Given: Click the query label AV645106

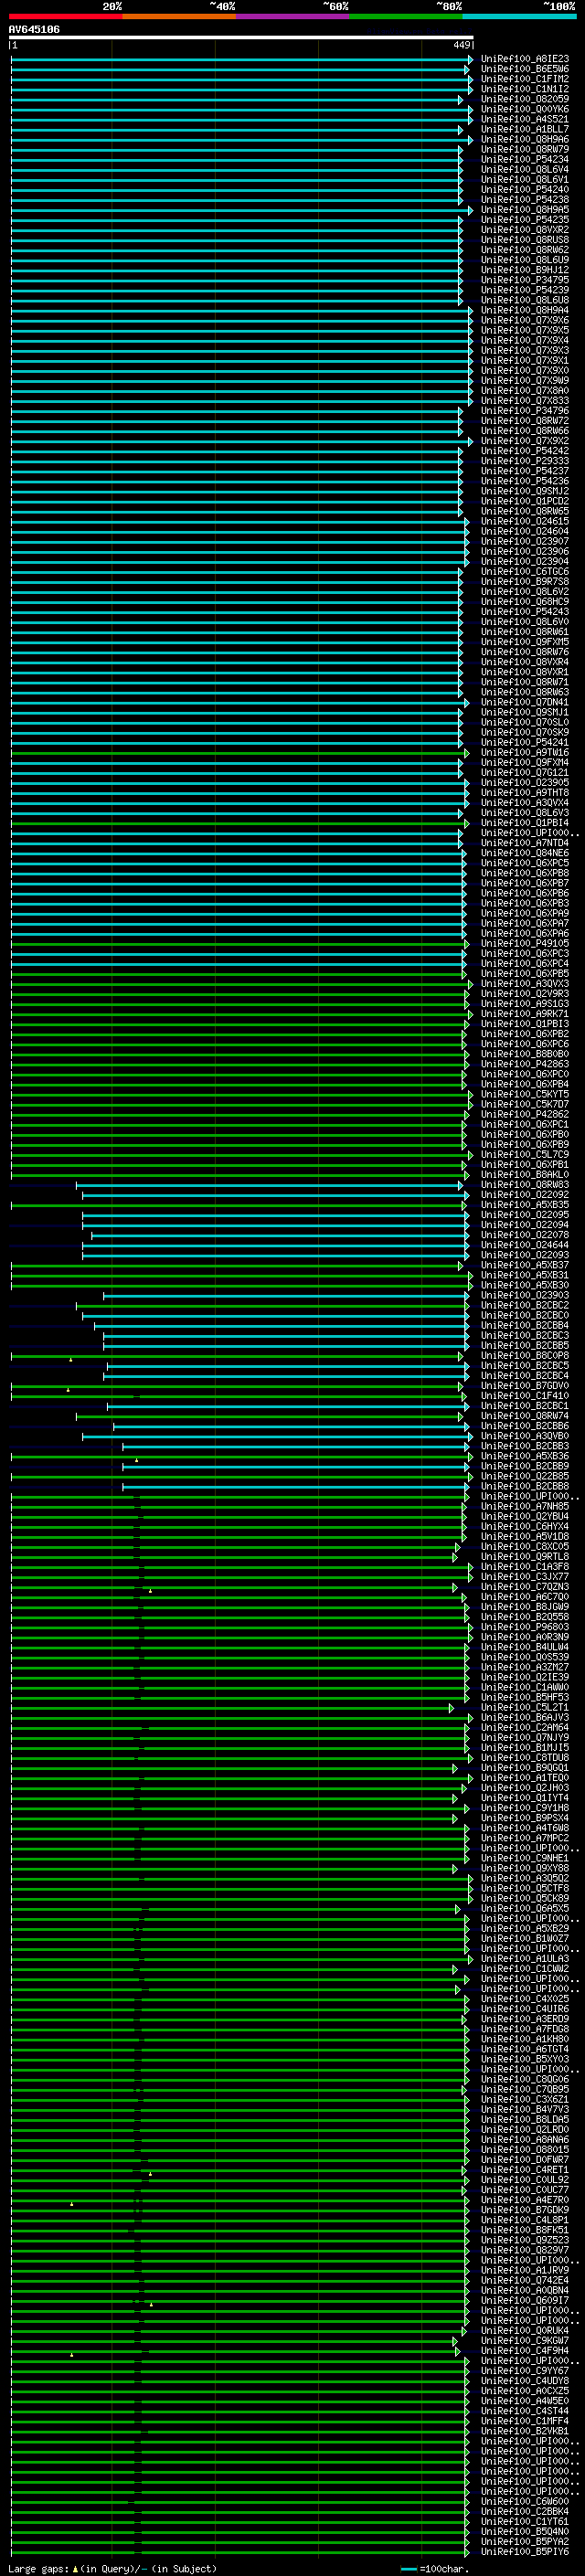Looking at the screenshot, I should (34, 30).
